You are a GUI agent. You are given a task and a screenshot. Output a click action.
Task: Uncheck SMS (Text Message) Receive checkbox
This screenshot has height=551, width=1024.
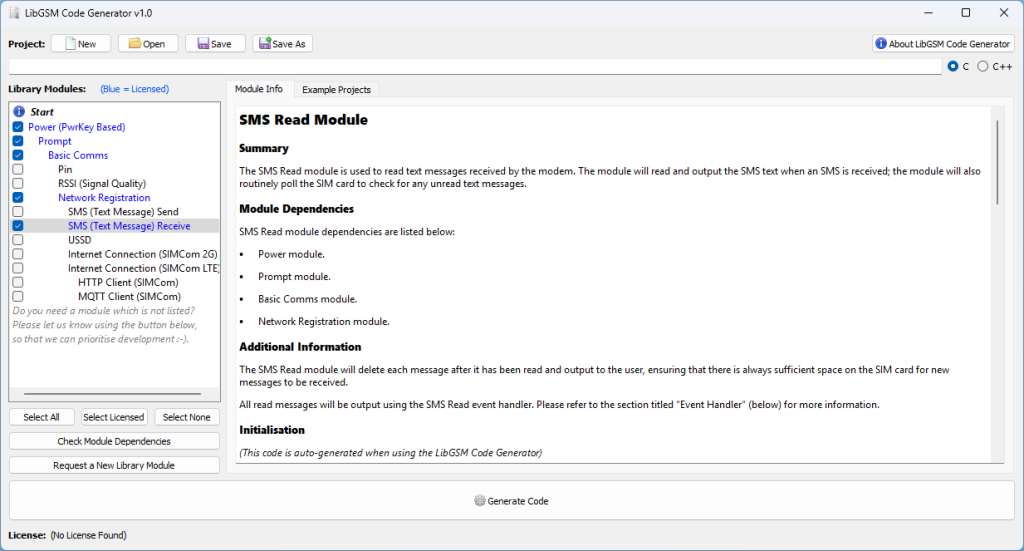[18, 226]
